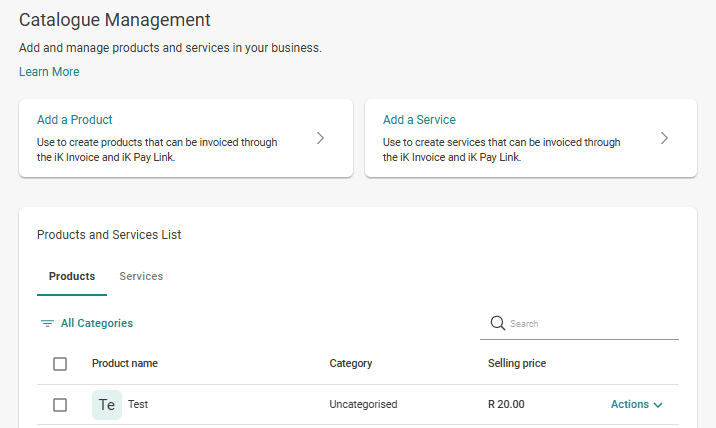The image size is (716, 428).
Task: Click the Category column header
Action: point(351,364)
